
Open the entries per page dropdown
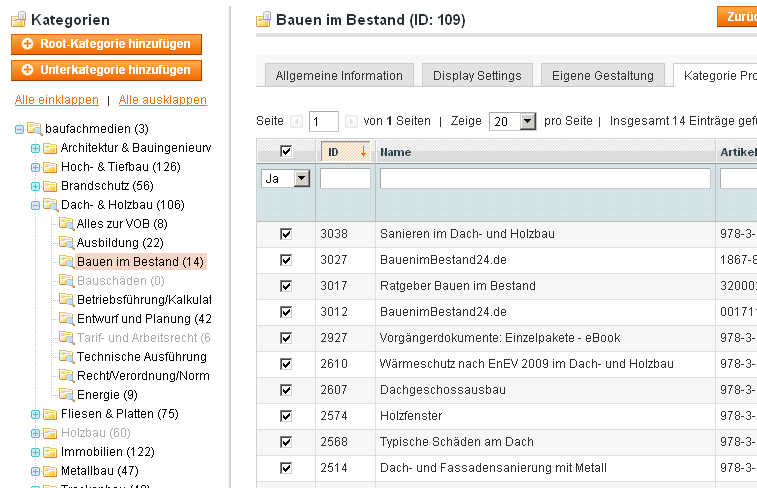tap(513, 121)
